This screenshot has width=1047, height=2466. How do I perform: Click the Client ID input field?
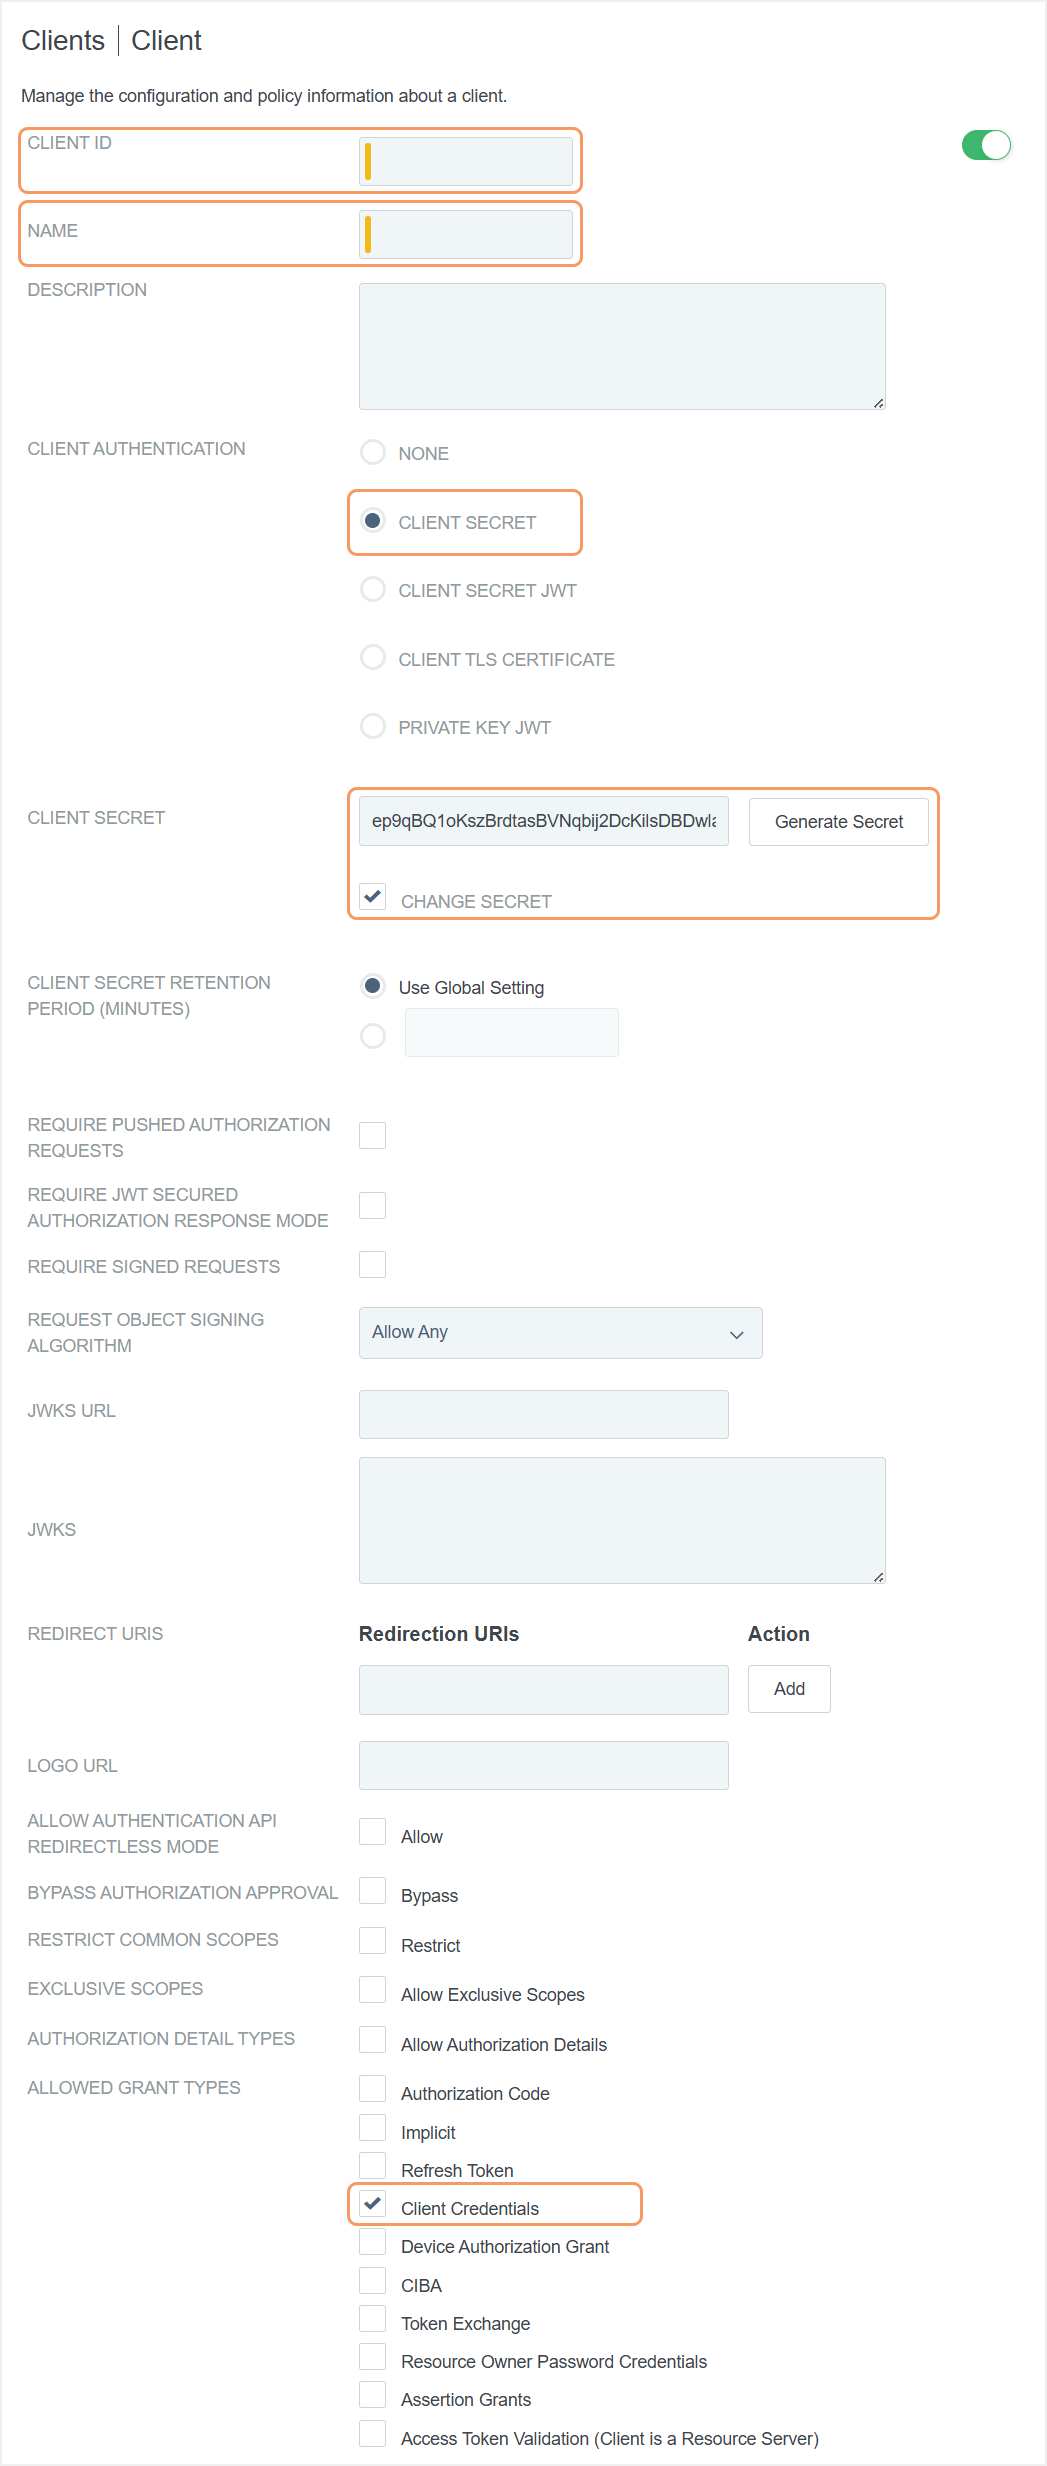click(x=466, y=161)
